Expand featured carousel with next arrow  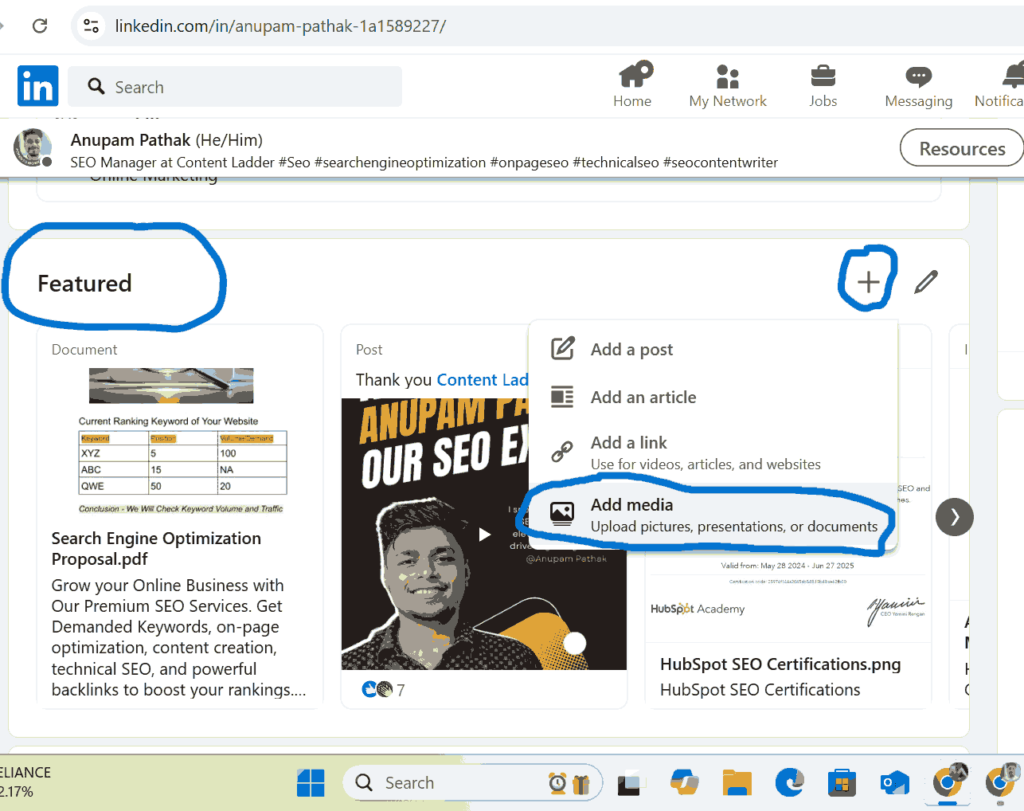[x=954, y=516]
